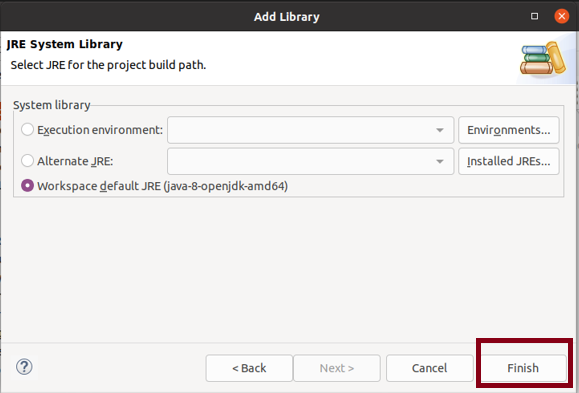Open the Installed JREs... button
579x393 pixels.
(x=509, y=161)
